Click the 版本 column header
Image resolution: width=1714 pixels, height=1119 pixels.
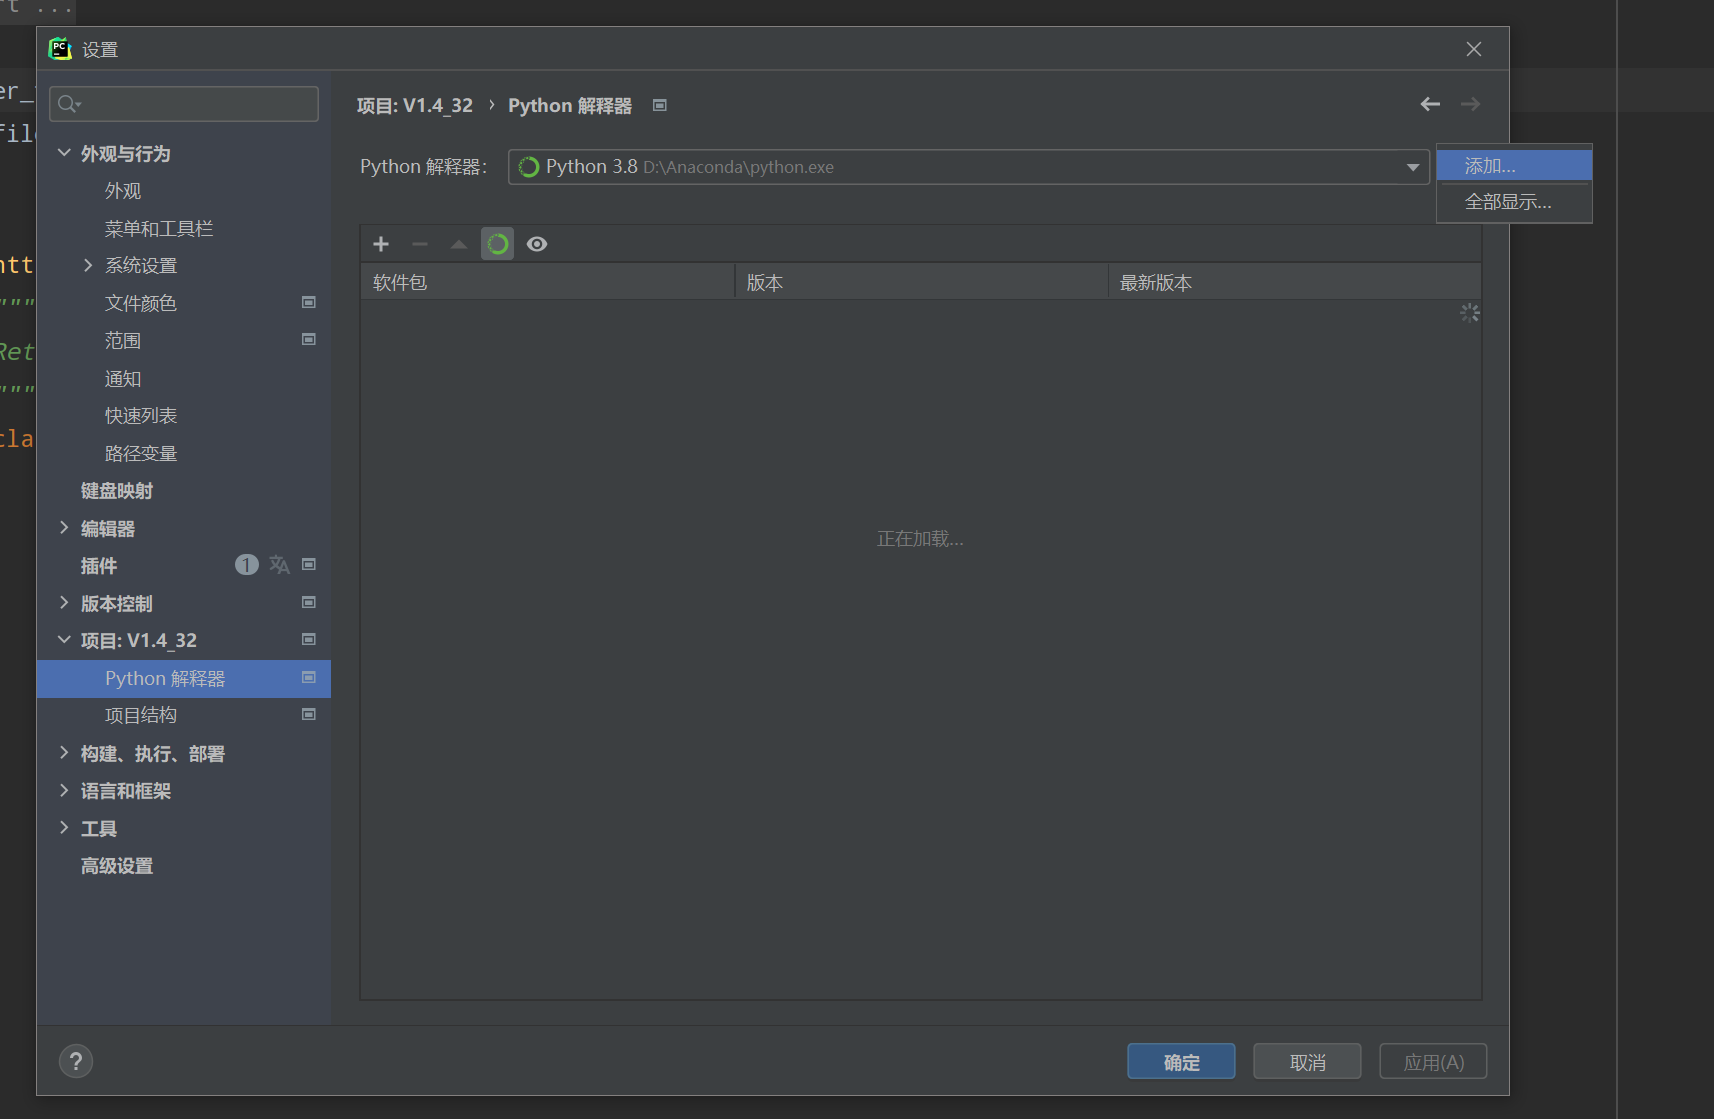point(921,282)
